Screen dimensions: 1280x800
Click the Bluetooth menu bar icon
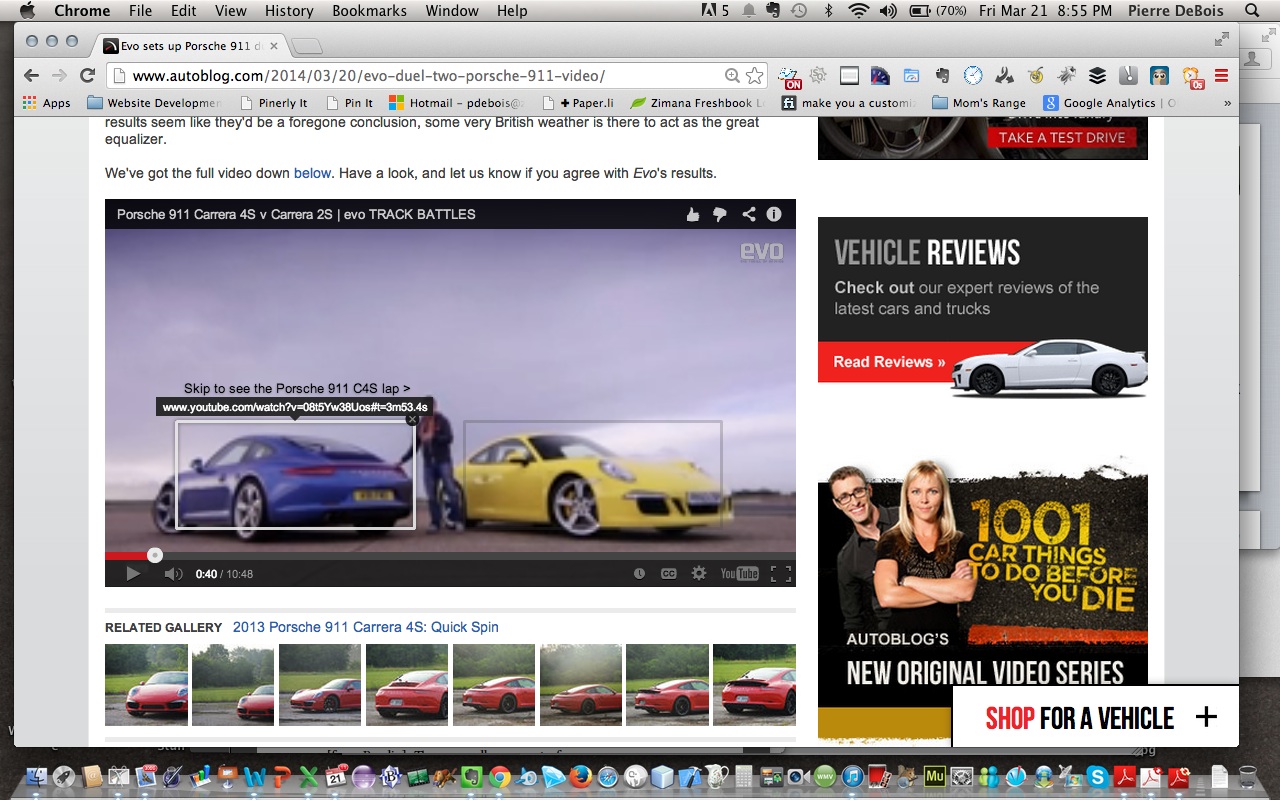click(x=828, y=11)
